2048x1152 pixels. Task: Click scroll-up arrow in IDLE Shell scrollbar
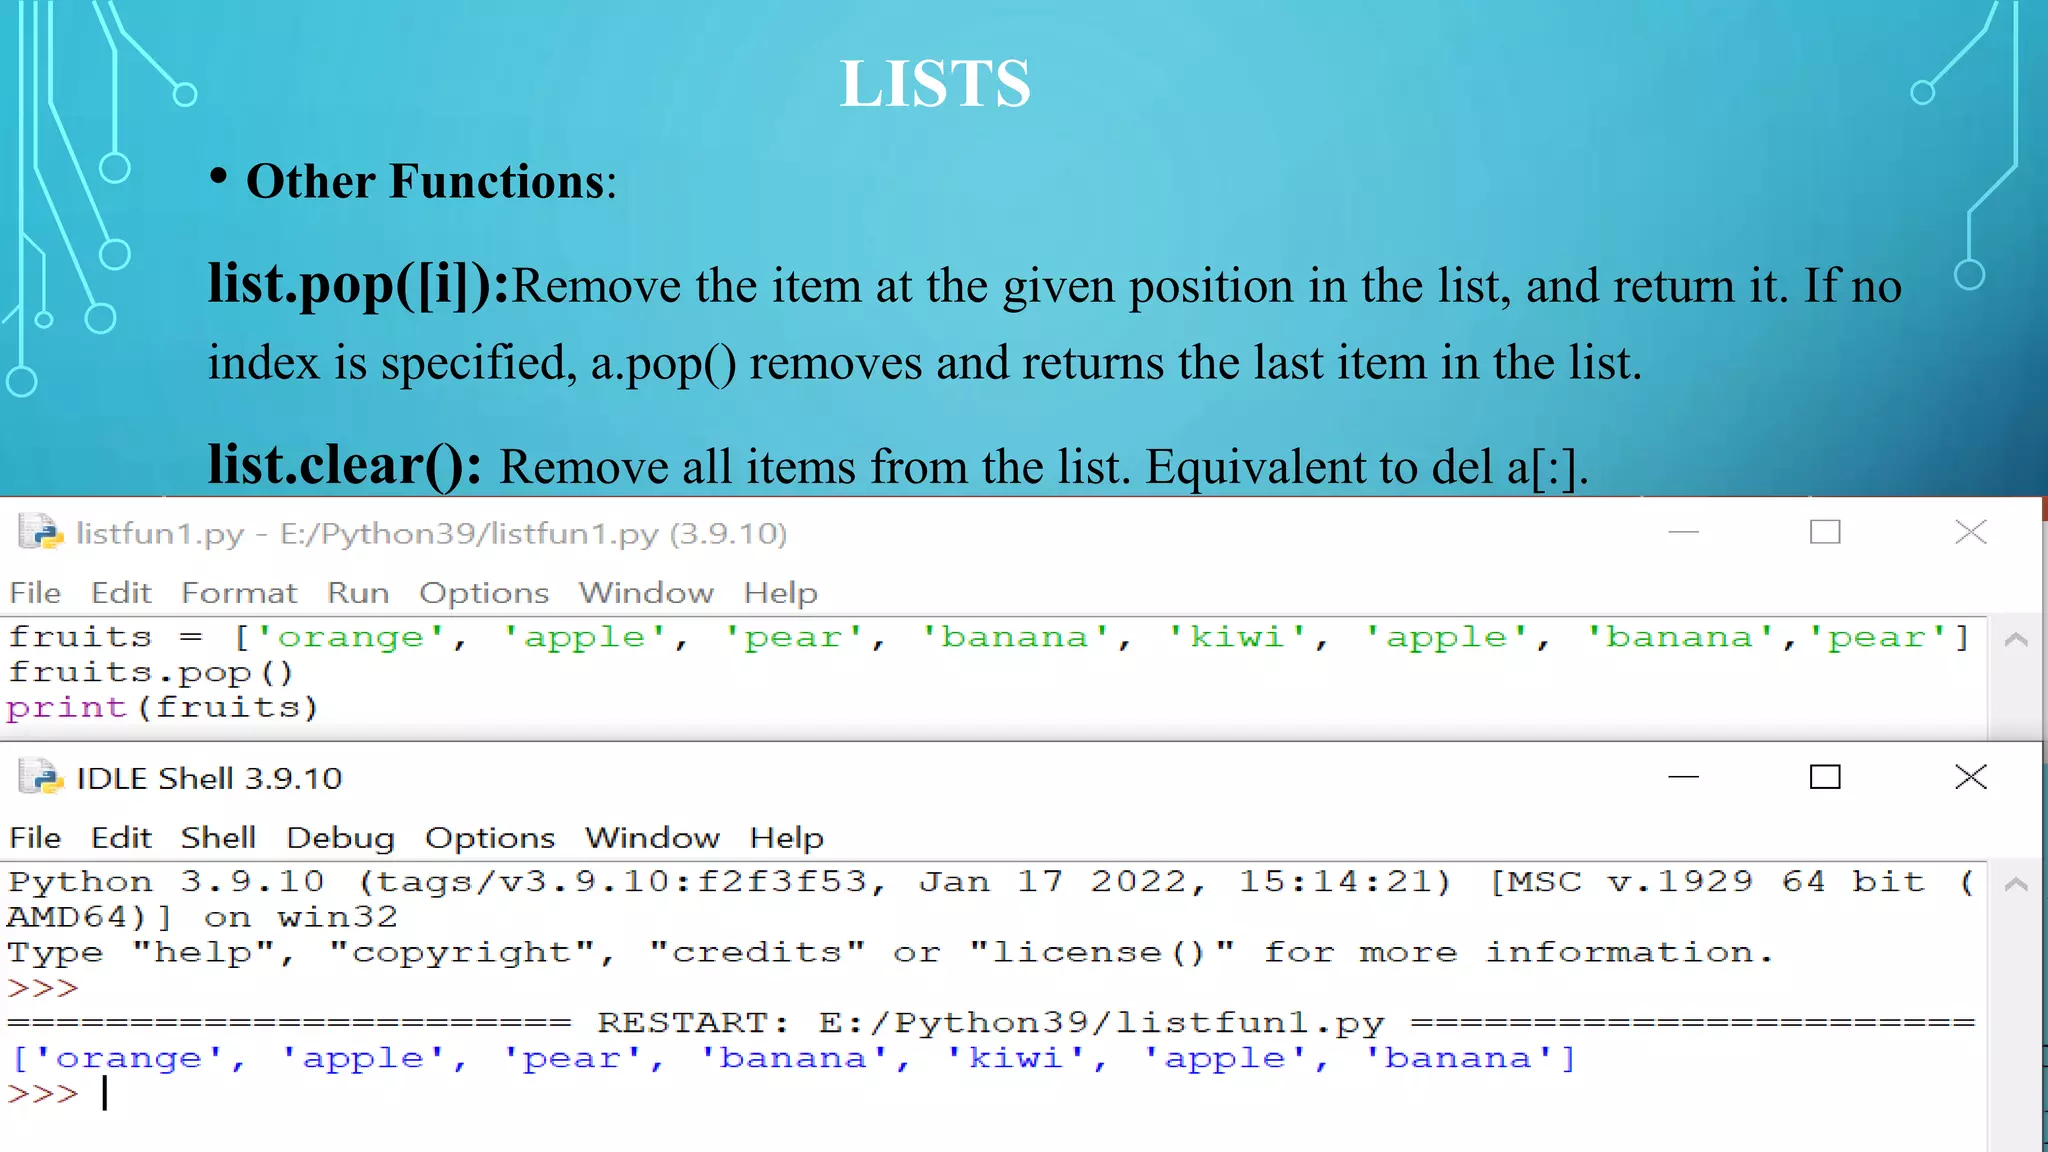click(2016, 884)
